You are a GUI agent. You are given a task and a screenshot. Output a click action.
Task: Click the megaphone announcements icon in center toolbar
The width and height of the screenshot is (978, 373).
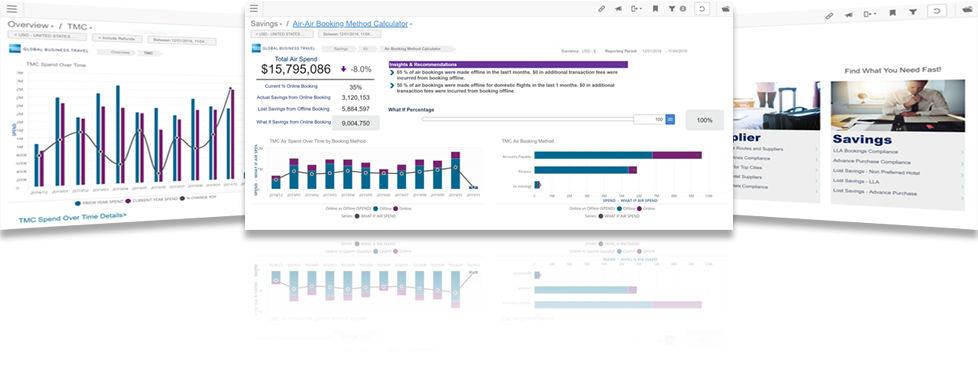pos(618,9)
